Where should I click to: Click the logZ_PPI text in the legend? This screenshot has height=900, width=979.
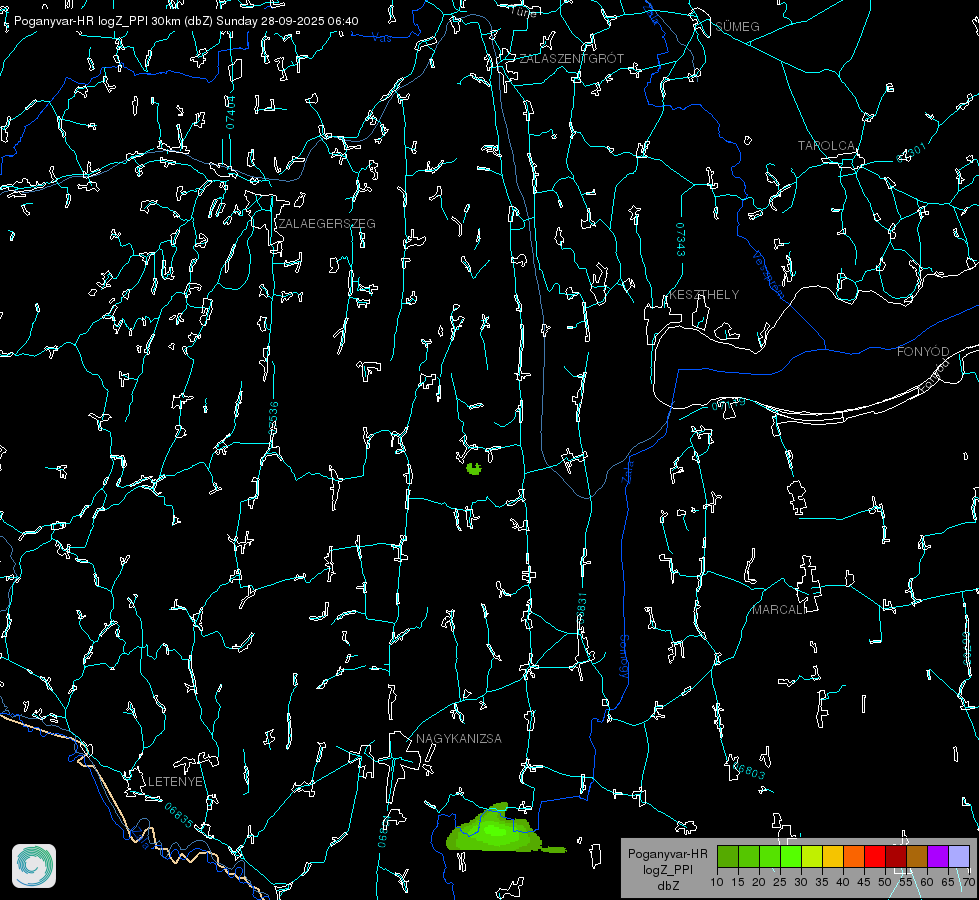pyautogui.click(x=667, y=869)
